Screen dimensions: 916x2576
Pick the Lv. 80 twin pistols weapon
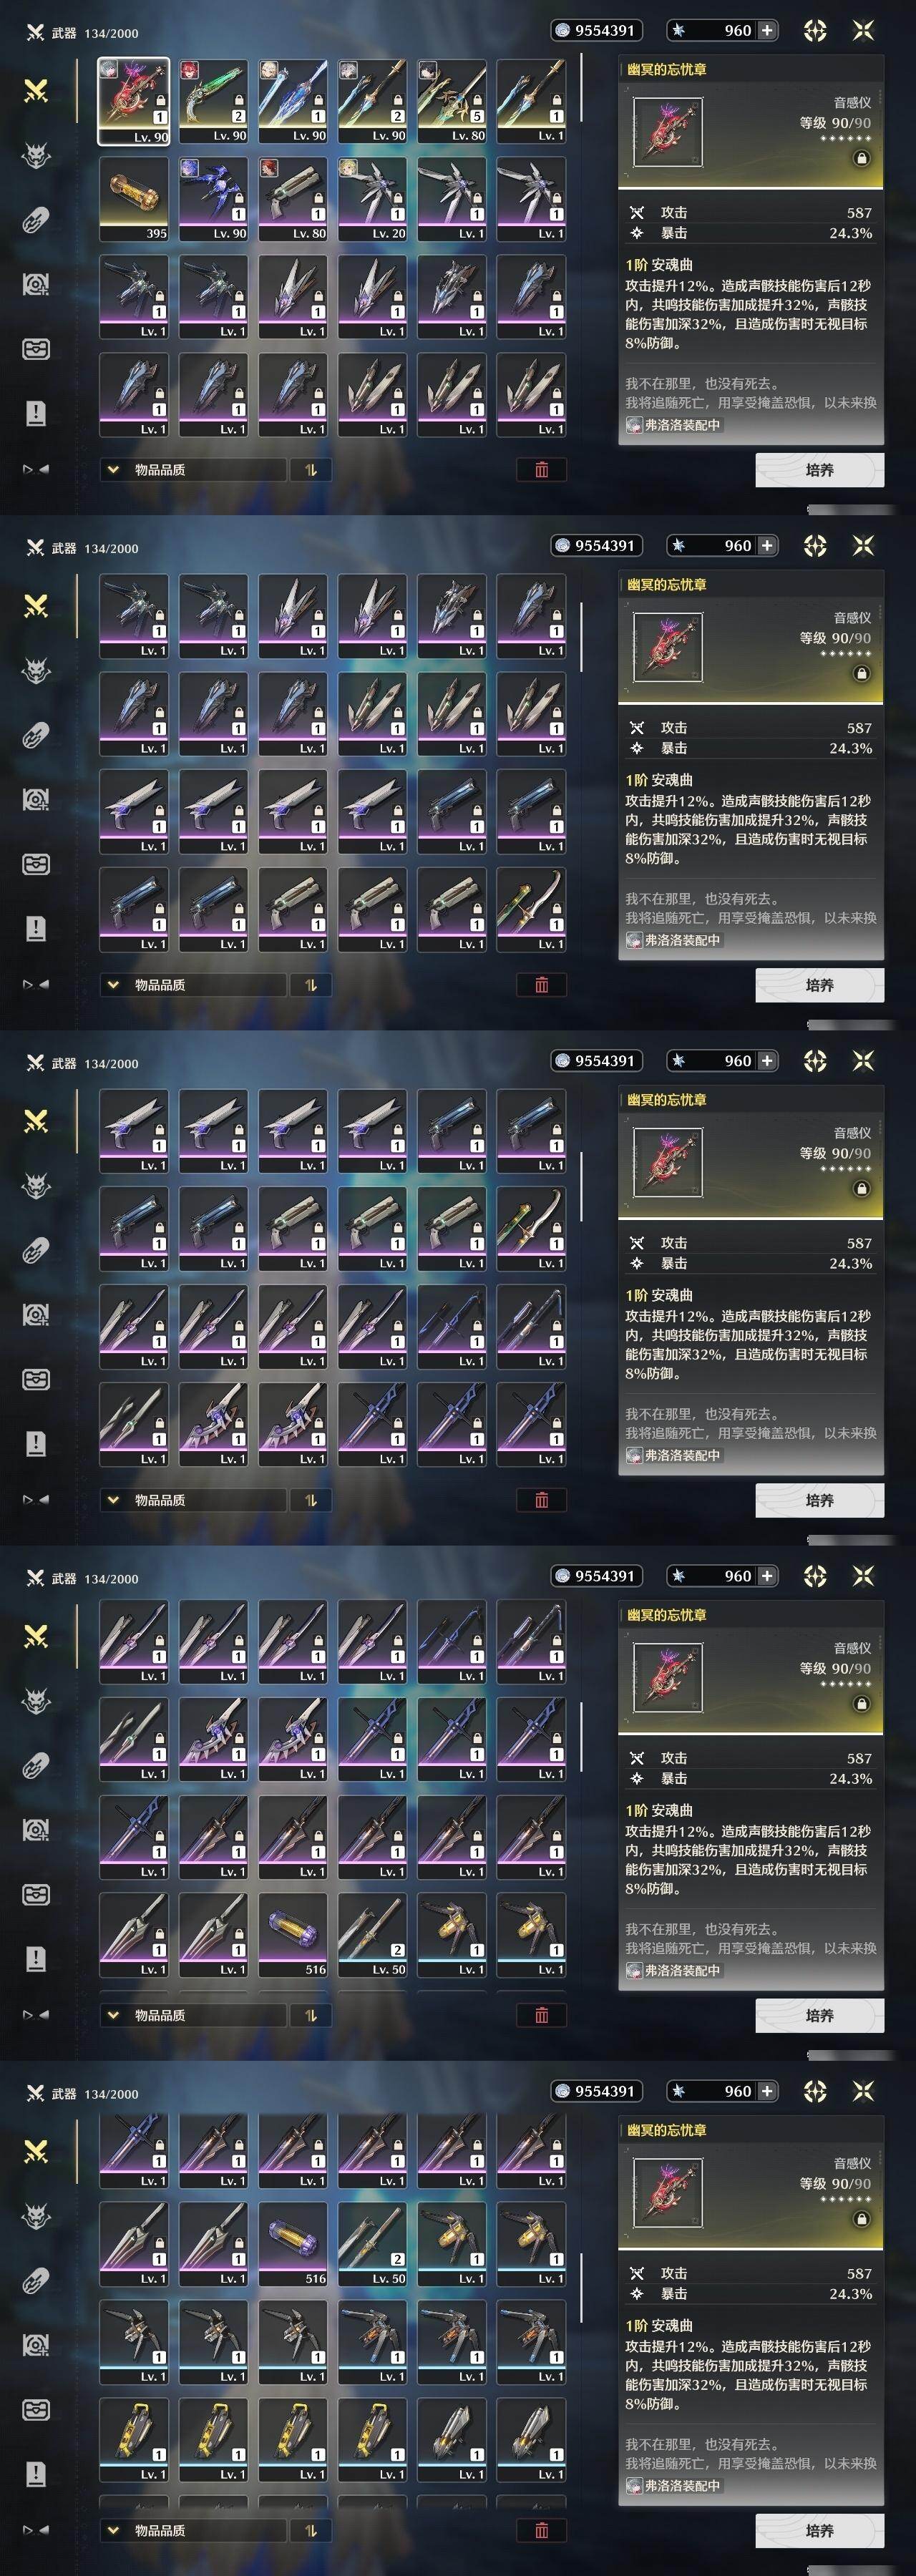292,198
